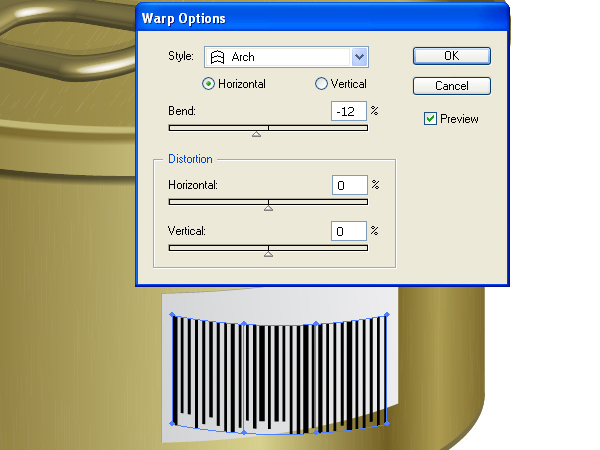Click the Bend percentage field

349,111
